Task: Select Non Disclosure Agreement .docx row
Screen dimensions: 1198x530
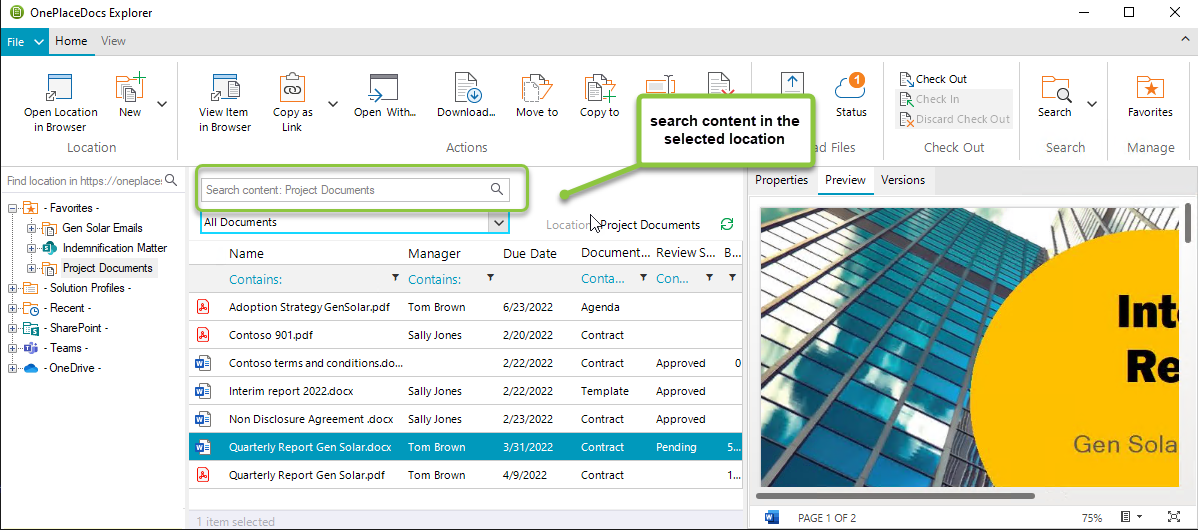Action: [465, 419]
